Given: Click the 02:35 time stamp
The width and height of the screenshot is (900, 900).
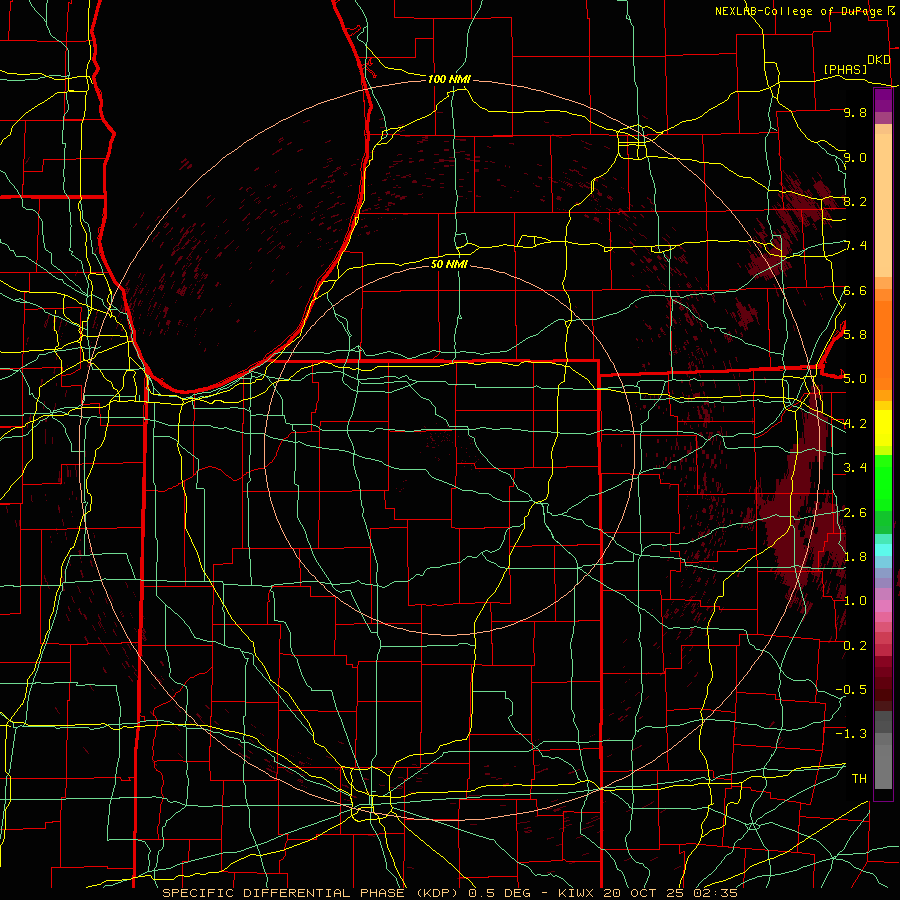Looking at the screenshot, I should [718, 893].
